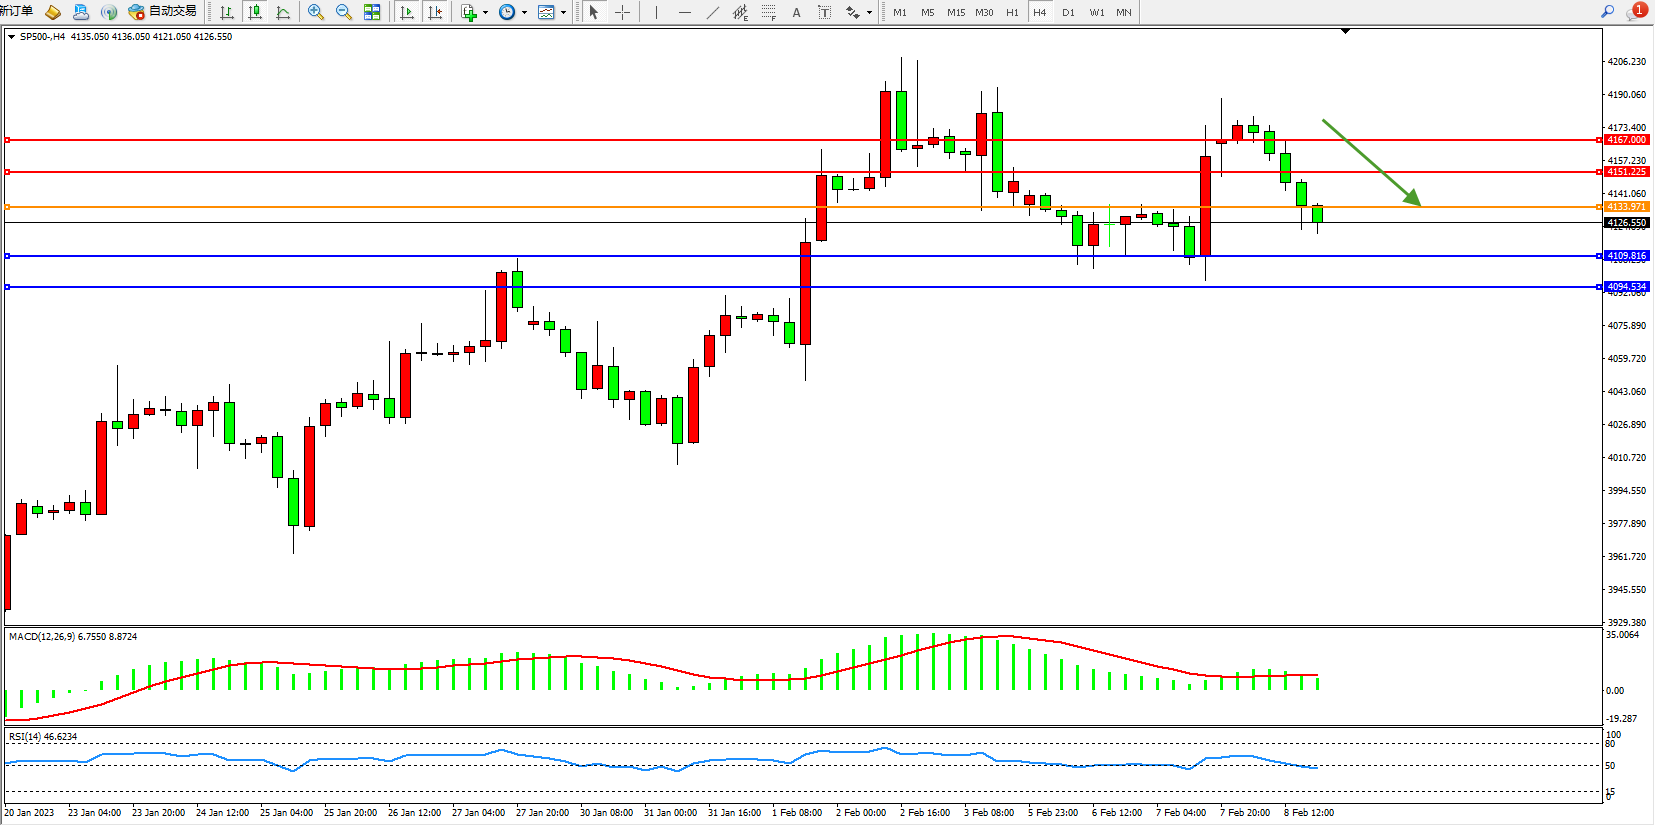This screenshot has width=1655, height=826.
Task: Select the Trendline drawing tool
Action: coord(712,12)
